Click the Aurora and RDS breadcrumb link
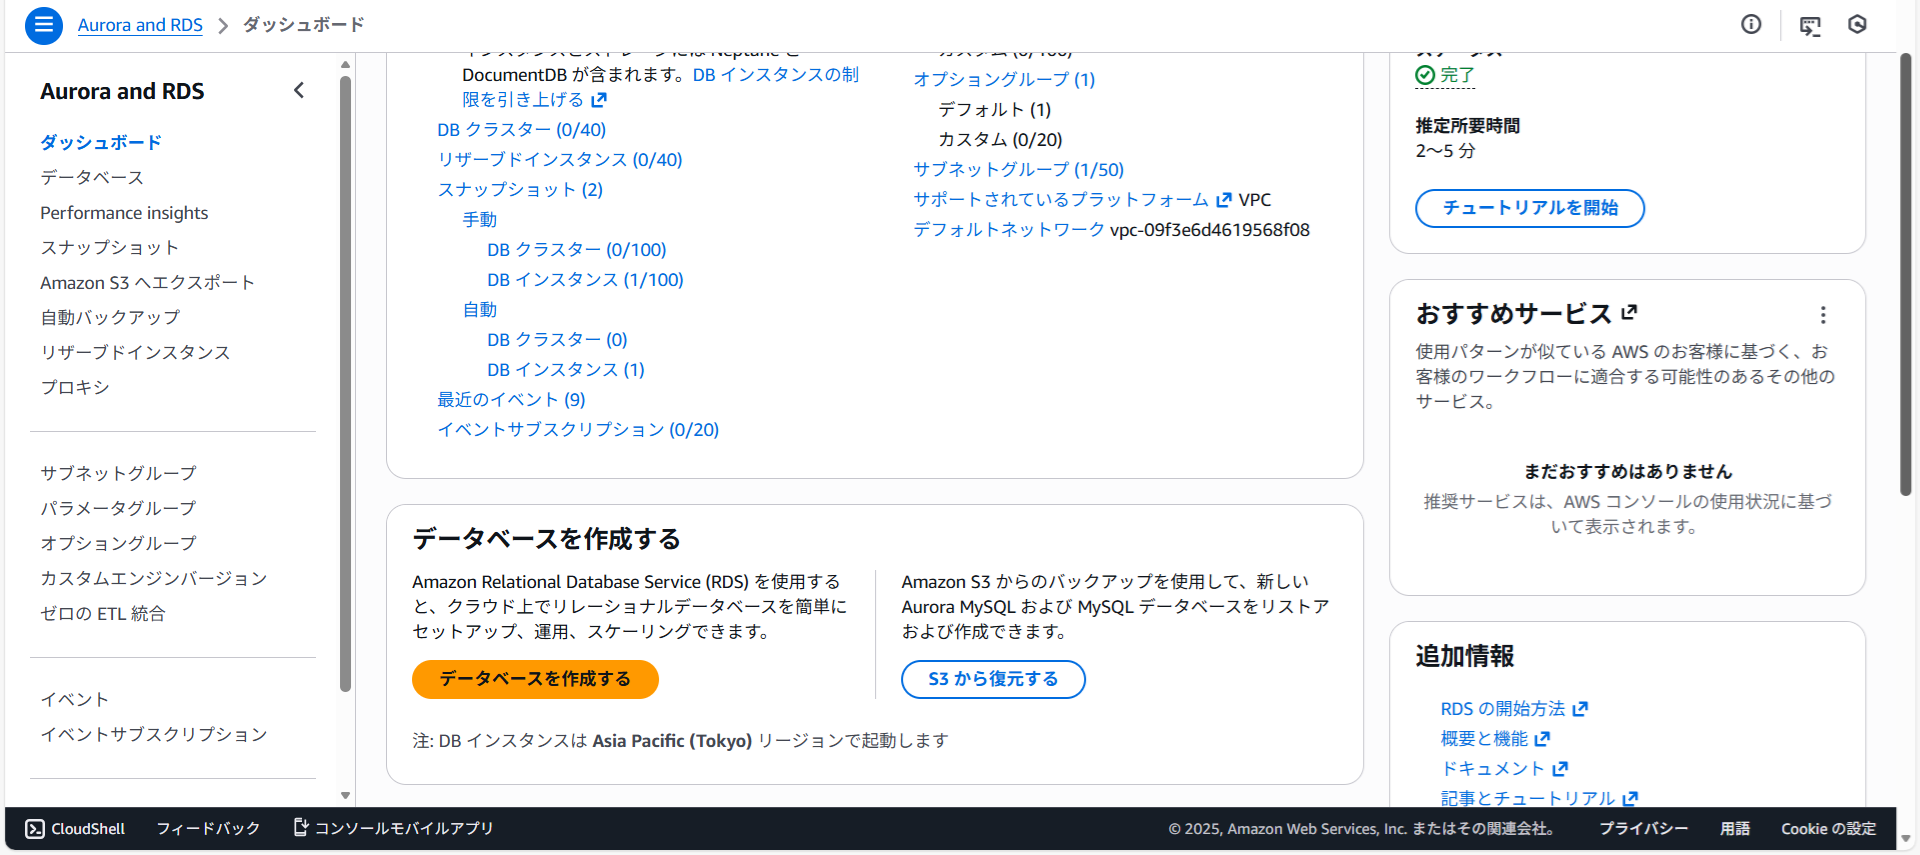This screenshot has width=1920, height=855. coord(140,25)
